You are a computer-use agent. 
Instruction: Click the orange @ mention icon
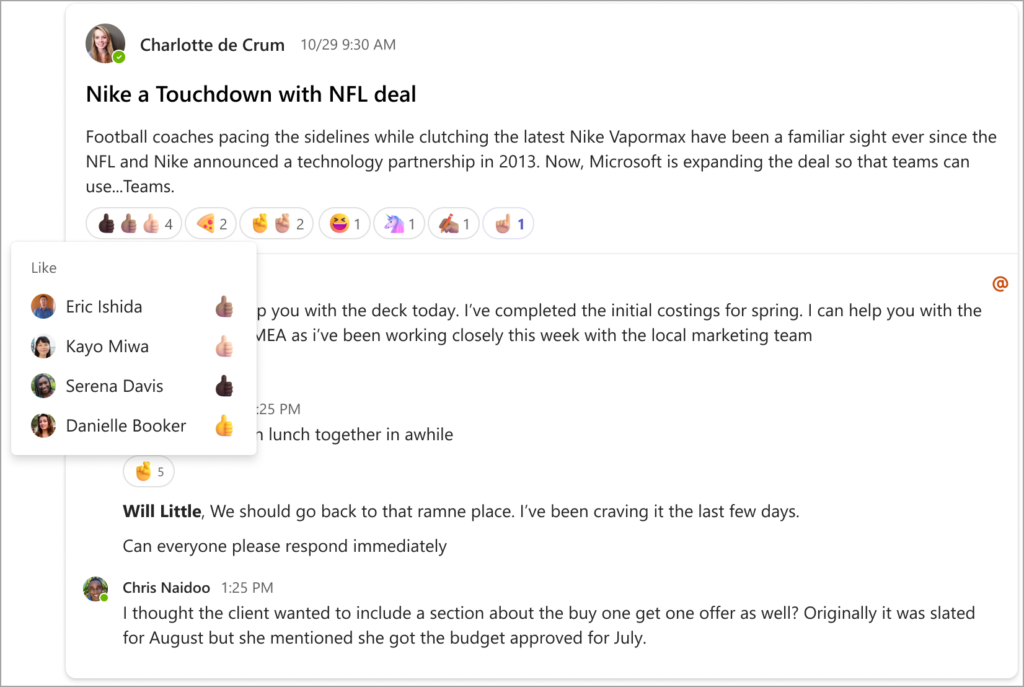pyautogui.click(x=999, y=283)
